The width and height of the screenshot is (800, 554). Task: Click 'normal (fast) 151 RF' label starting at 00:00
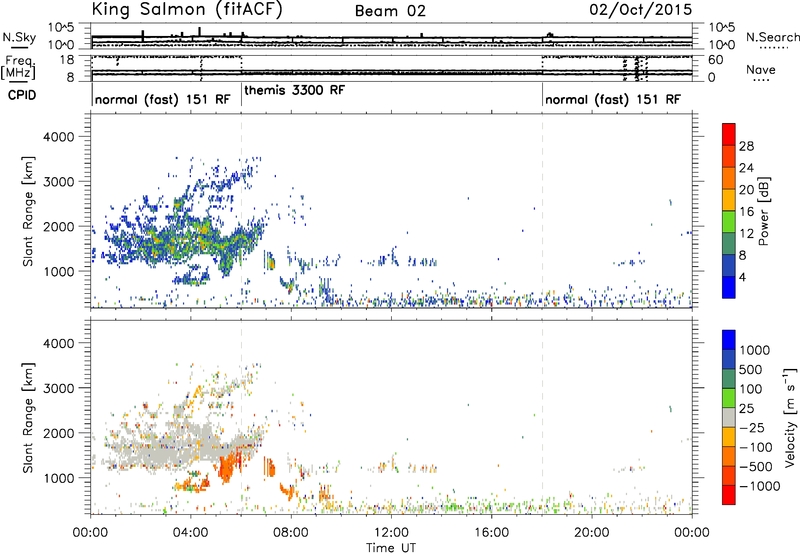pyautogui.click(x=163, y=99)
